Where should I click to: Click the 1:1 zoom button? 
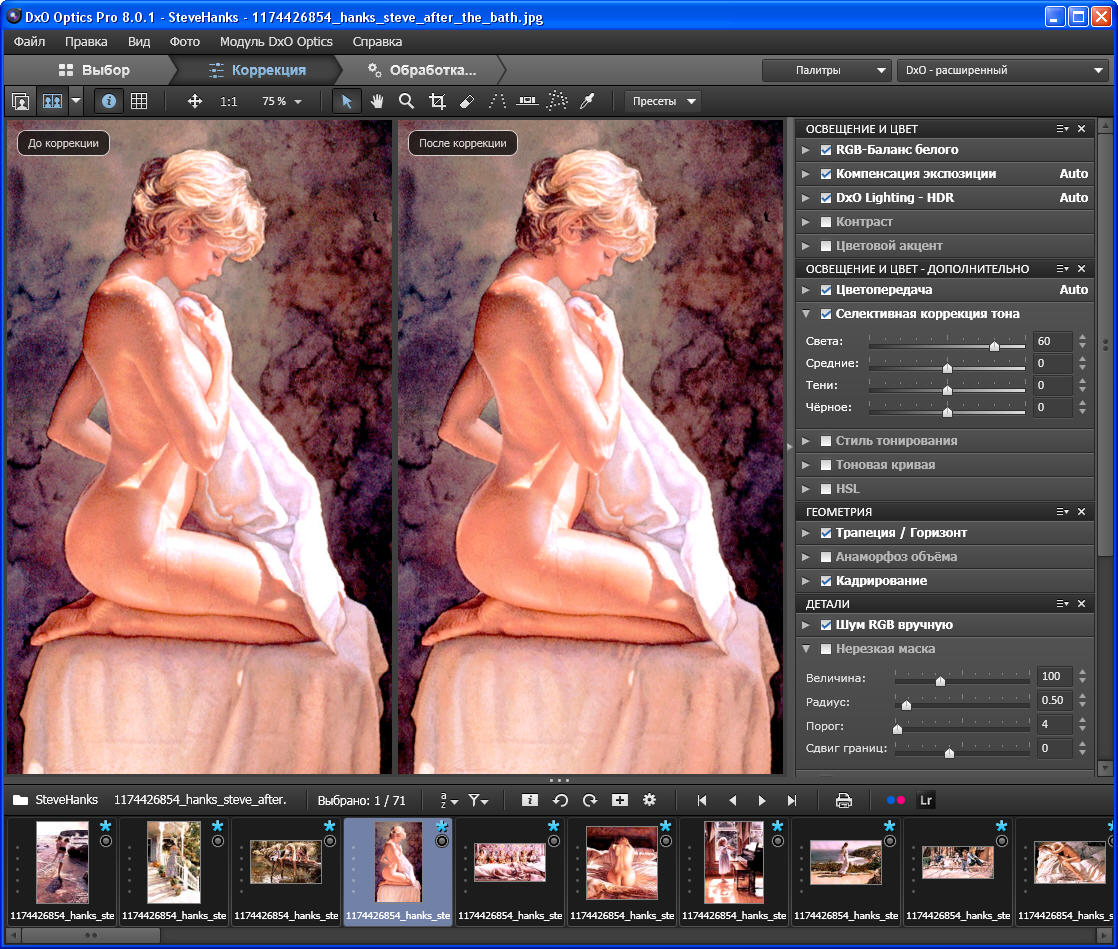[229, 101]
